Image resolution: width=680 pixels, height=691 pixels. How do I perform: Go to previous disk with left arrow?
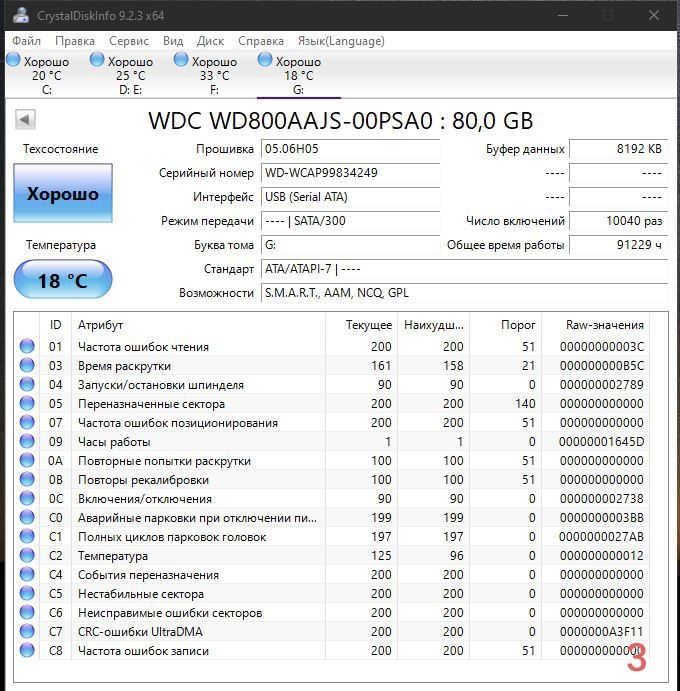click(x=25, y=119)
